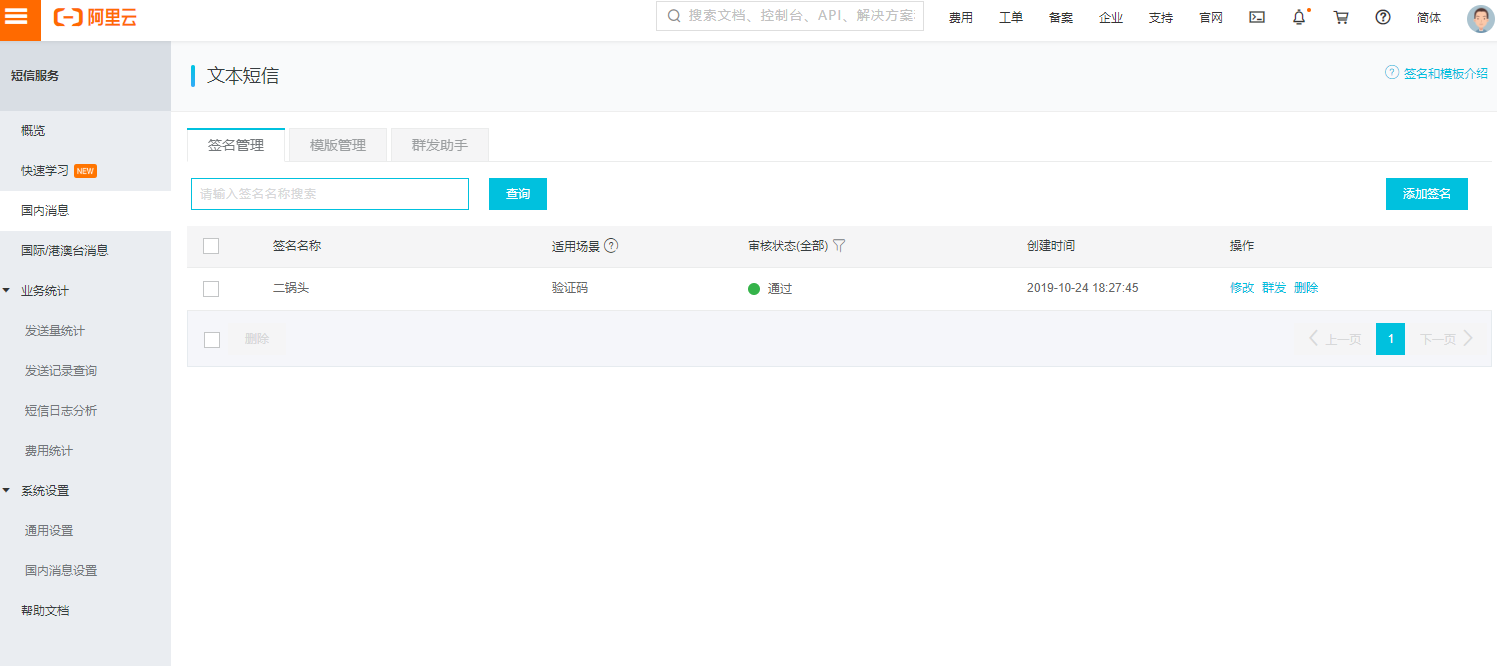Open the 工单 top menu

(x=1011, y=17)
